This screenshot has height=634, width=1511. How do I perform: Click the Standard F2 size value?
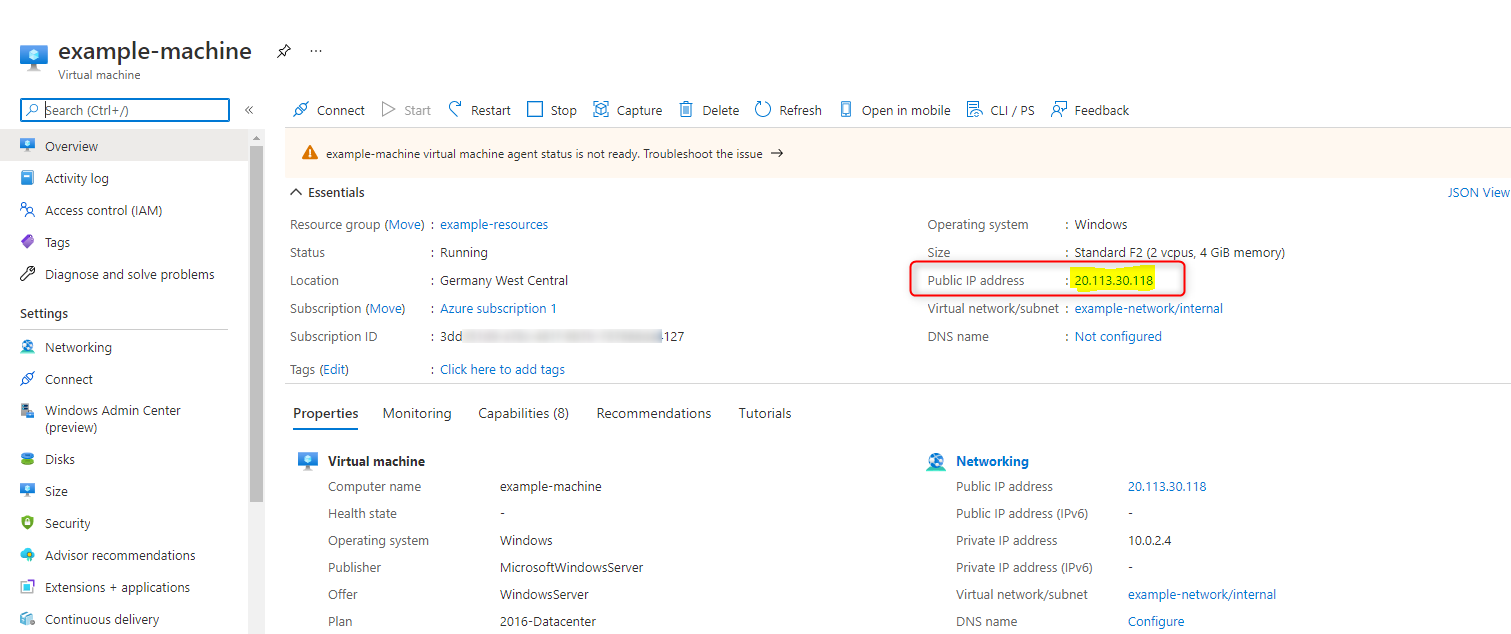click(x=1180, y=252)
